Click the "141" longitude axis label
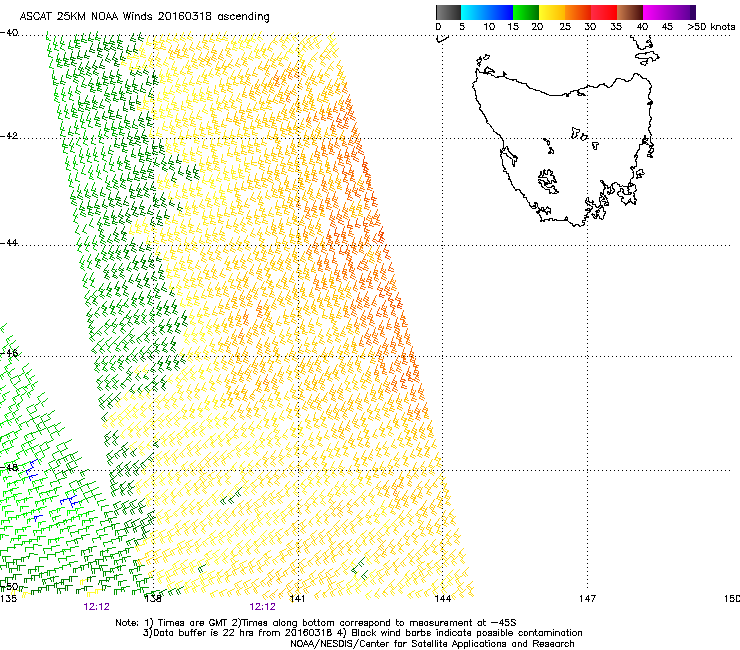Screen dimensions: 740x650 [x=297, y=599]
